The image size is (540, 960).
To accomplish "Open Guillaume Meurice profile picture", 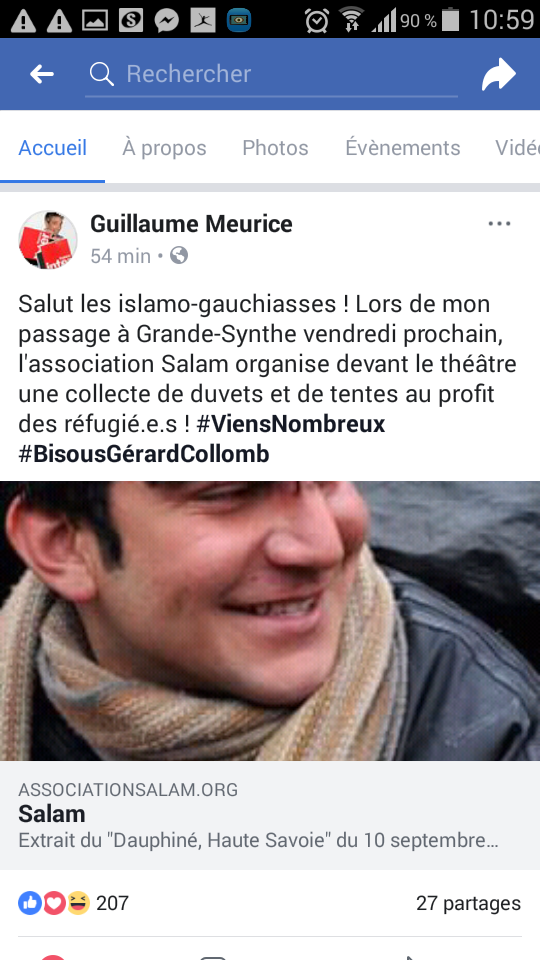I will [48, 240].
